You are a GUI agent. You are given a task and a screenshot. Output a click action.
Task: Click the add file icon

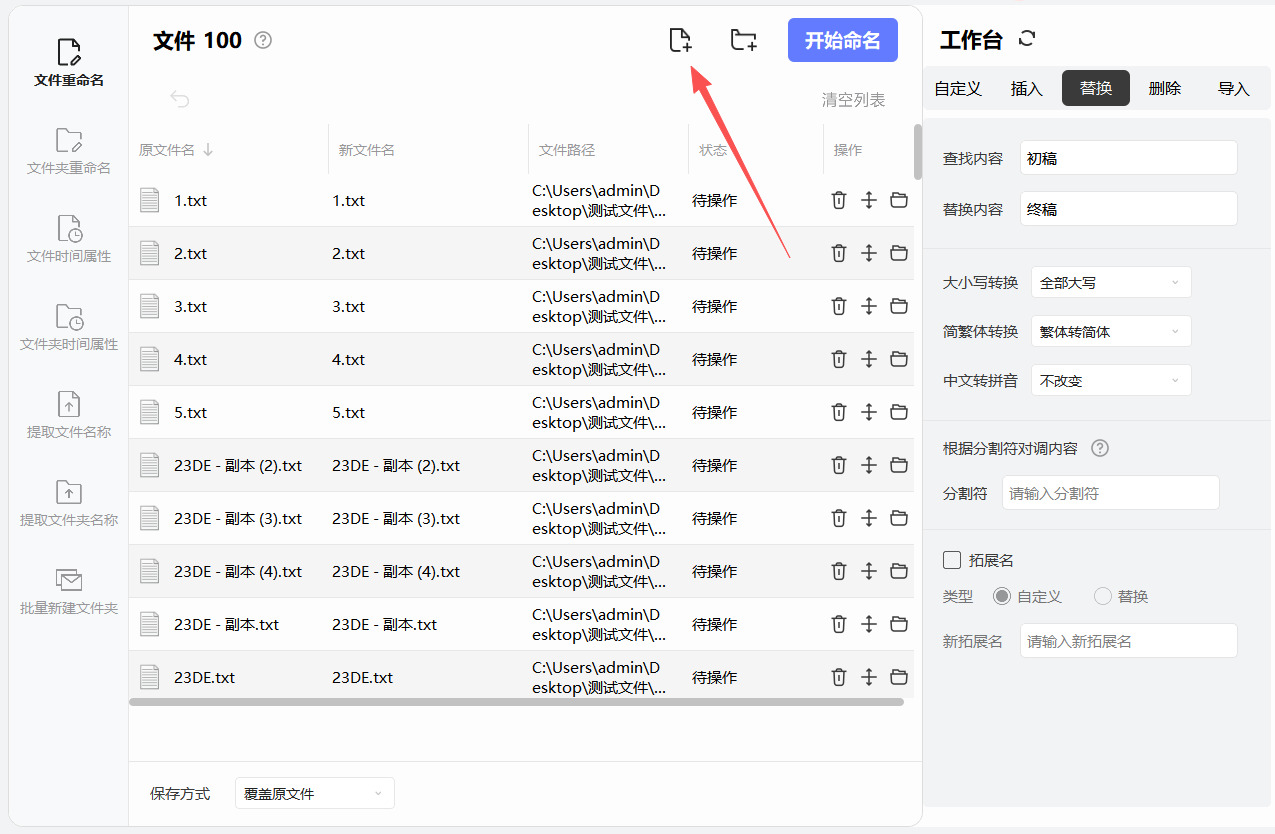pyautogui.click(x=680, y=41)
